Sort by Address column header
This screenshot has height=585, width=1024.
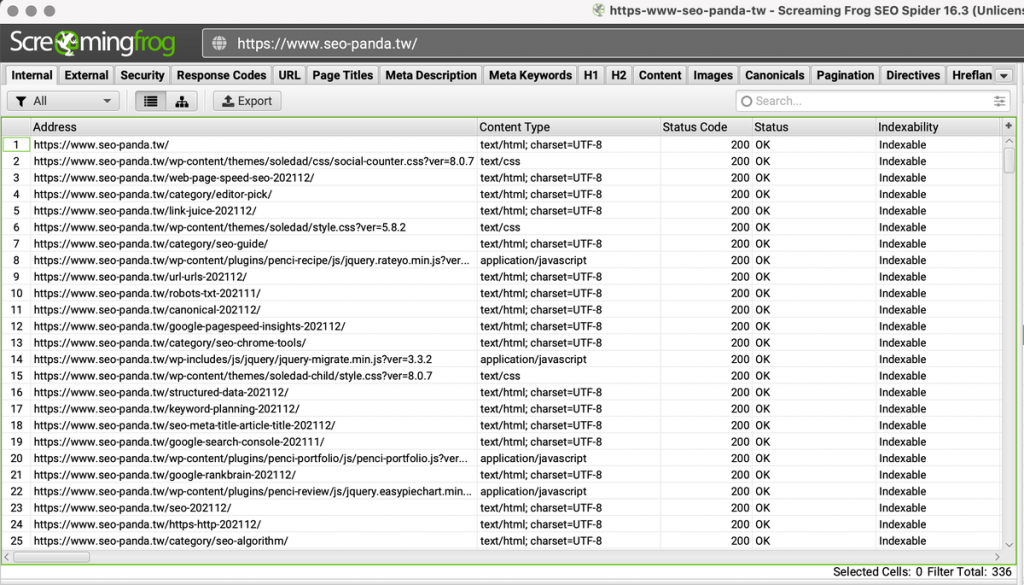(253, 127)
